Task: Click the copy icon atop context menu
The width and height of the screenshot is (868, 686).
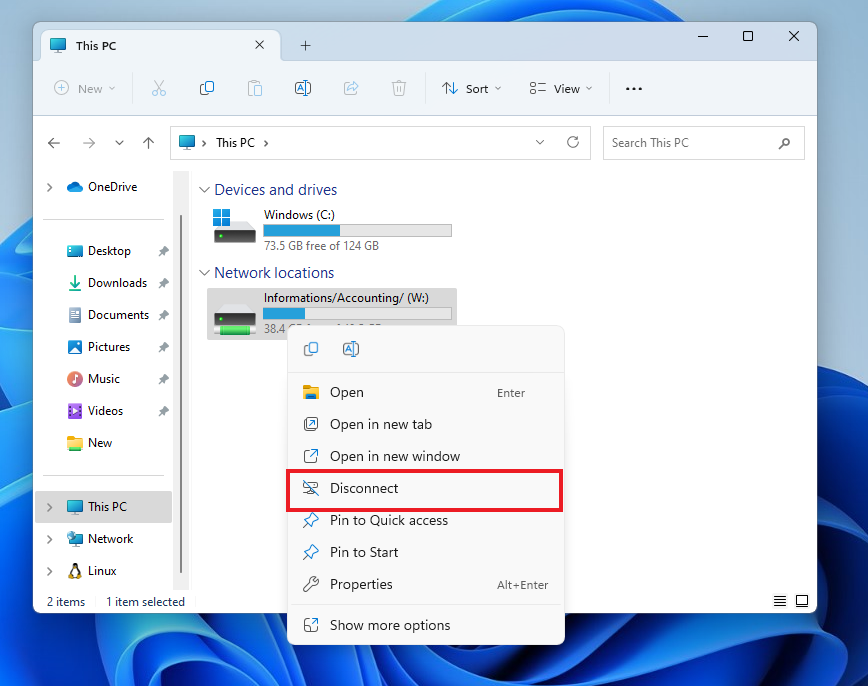Action: pyautogui.click(x=311, y=349)
